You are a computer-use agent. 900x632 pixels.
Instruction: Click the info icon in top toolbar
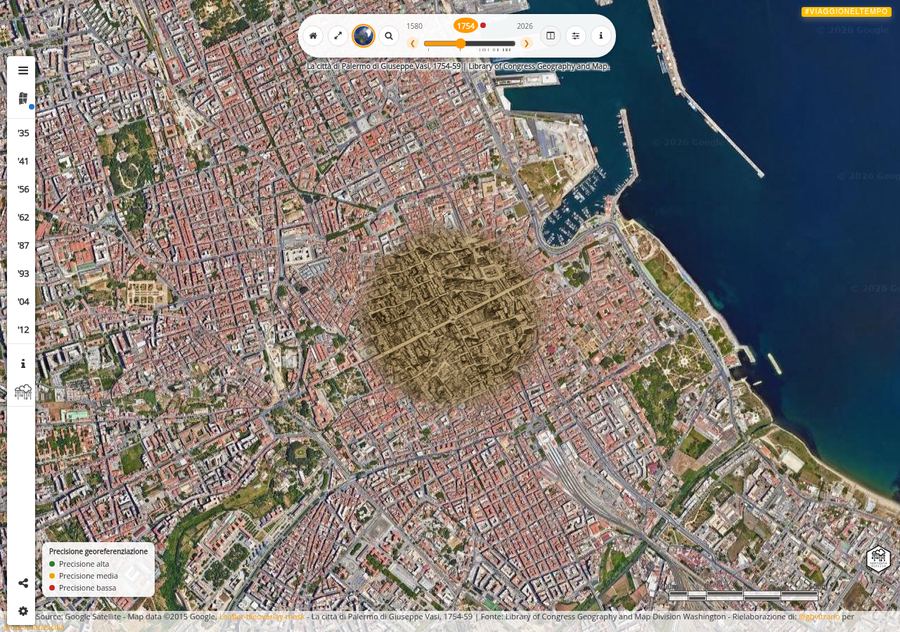[x=601, y=36]
